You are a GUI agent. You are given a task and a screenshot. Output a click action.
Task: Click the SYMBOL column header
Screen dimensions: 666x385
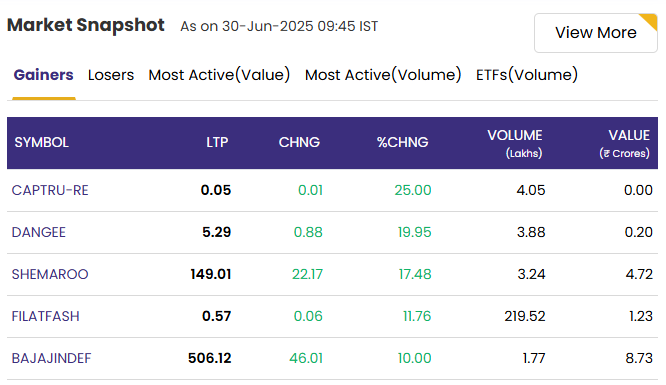pos(42,142)
